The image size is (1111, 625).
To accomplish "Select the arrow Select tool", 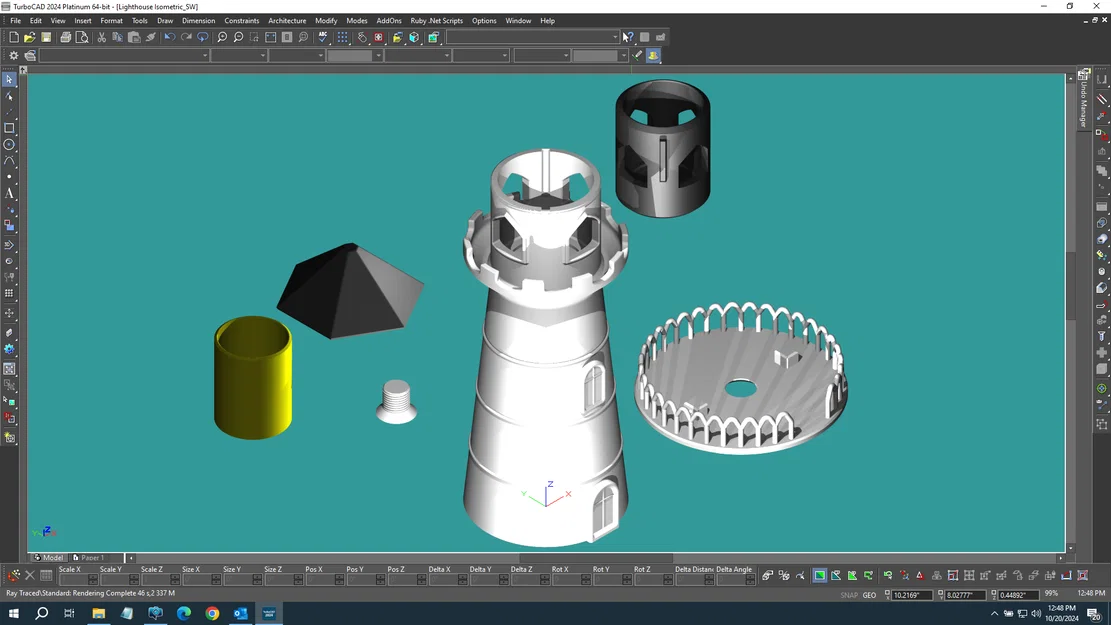I will click(x=9, y=80).
